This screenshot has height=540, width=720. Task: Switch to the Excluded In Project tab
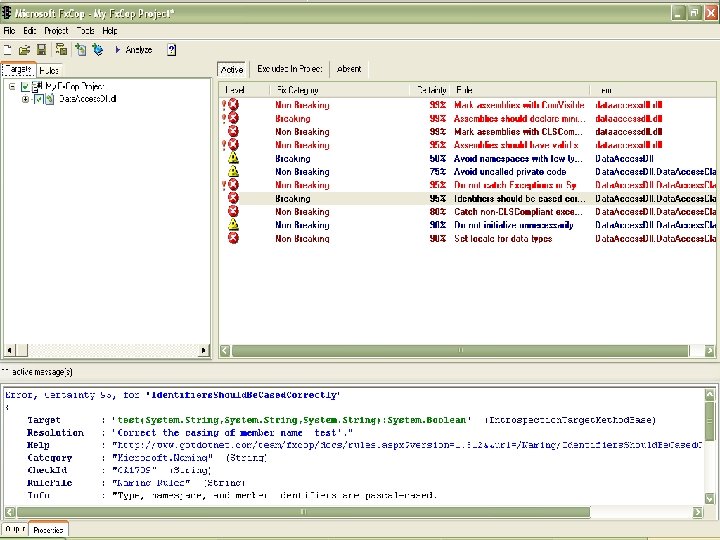(289, 69)
